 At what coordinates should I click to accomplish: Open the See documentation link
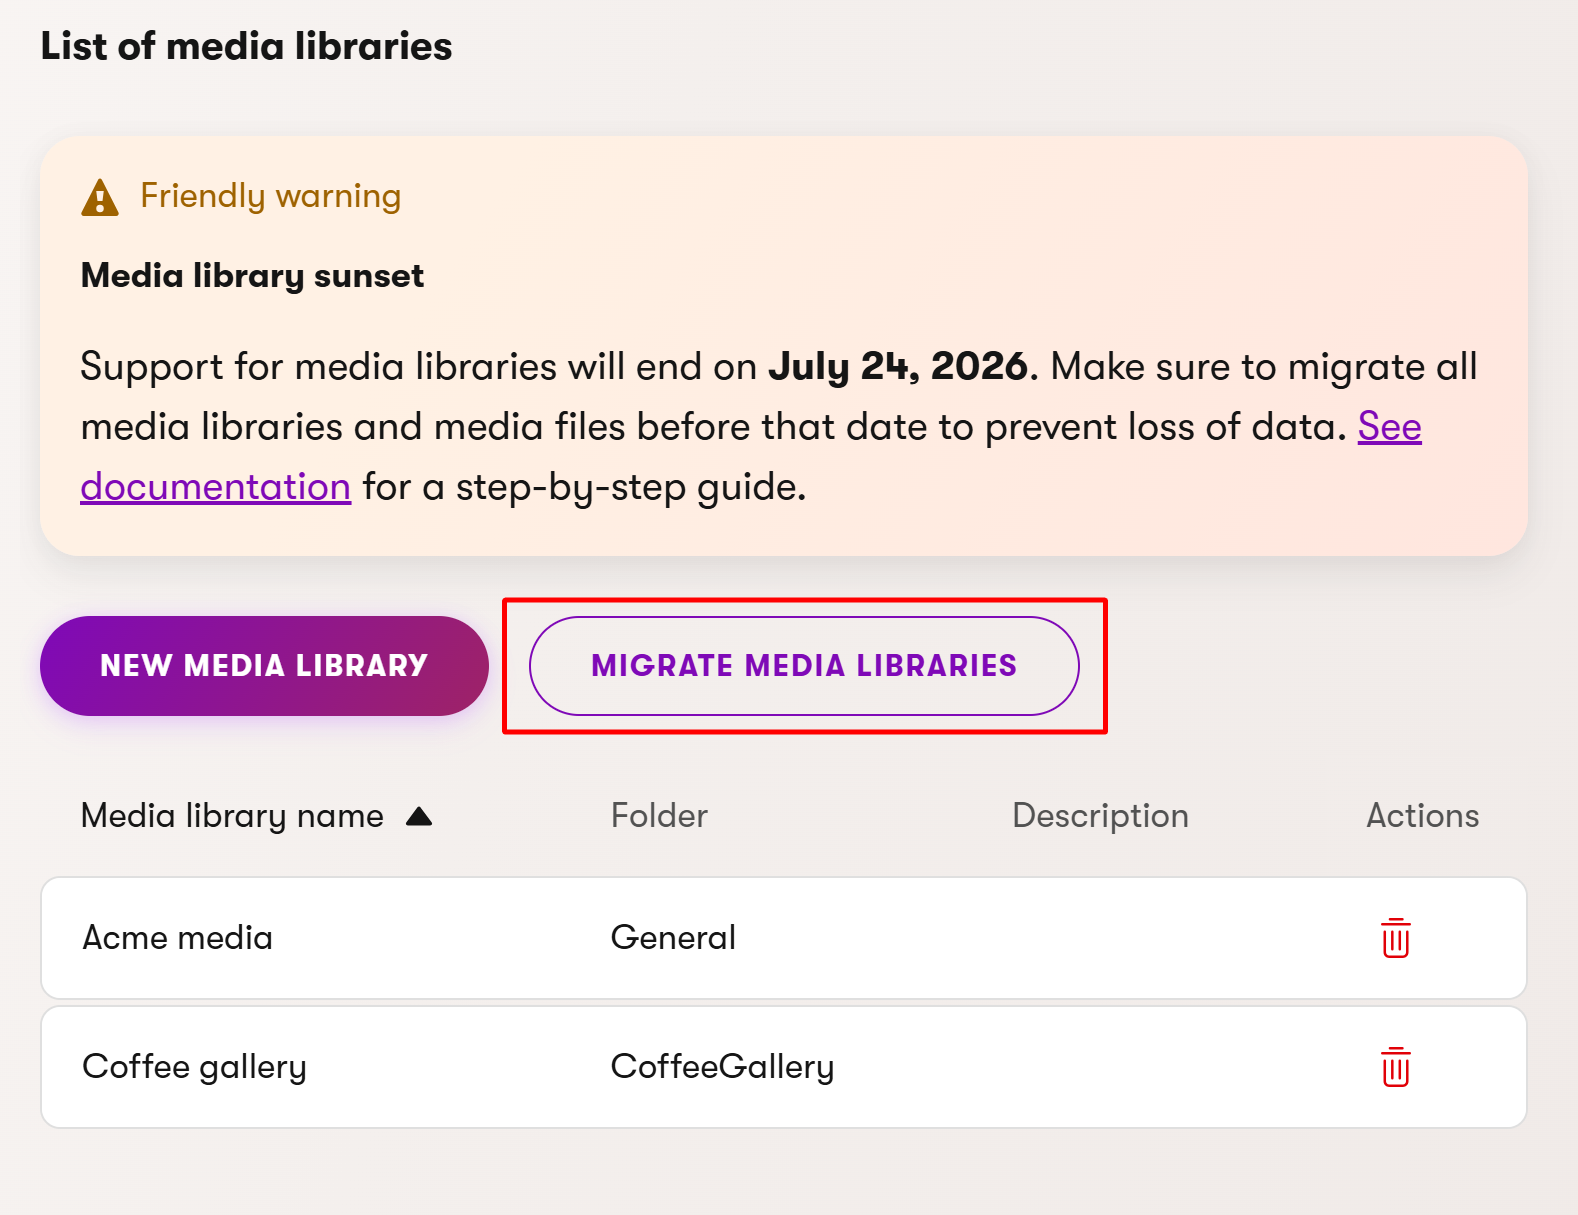1388,427
